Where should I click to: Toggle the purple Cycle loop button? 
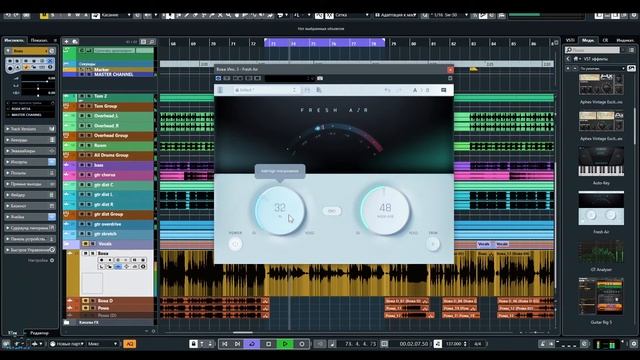tap(252, 344)
